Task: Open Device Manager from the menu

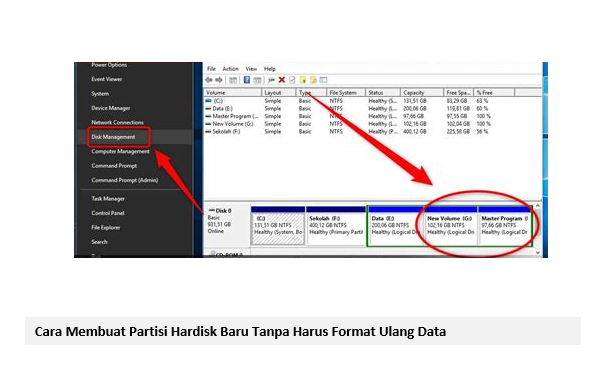Action: [111, 108]
